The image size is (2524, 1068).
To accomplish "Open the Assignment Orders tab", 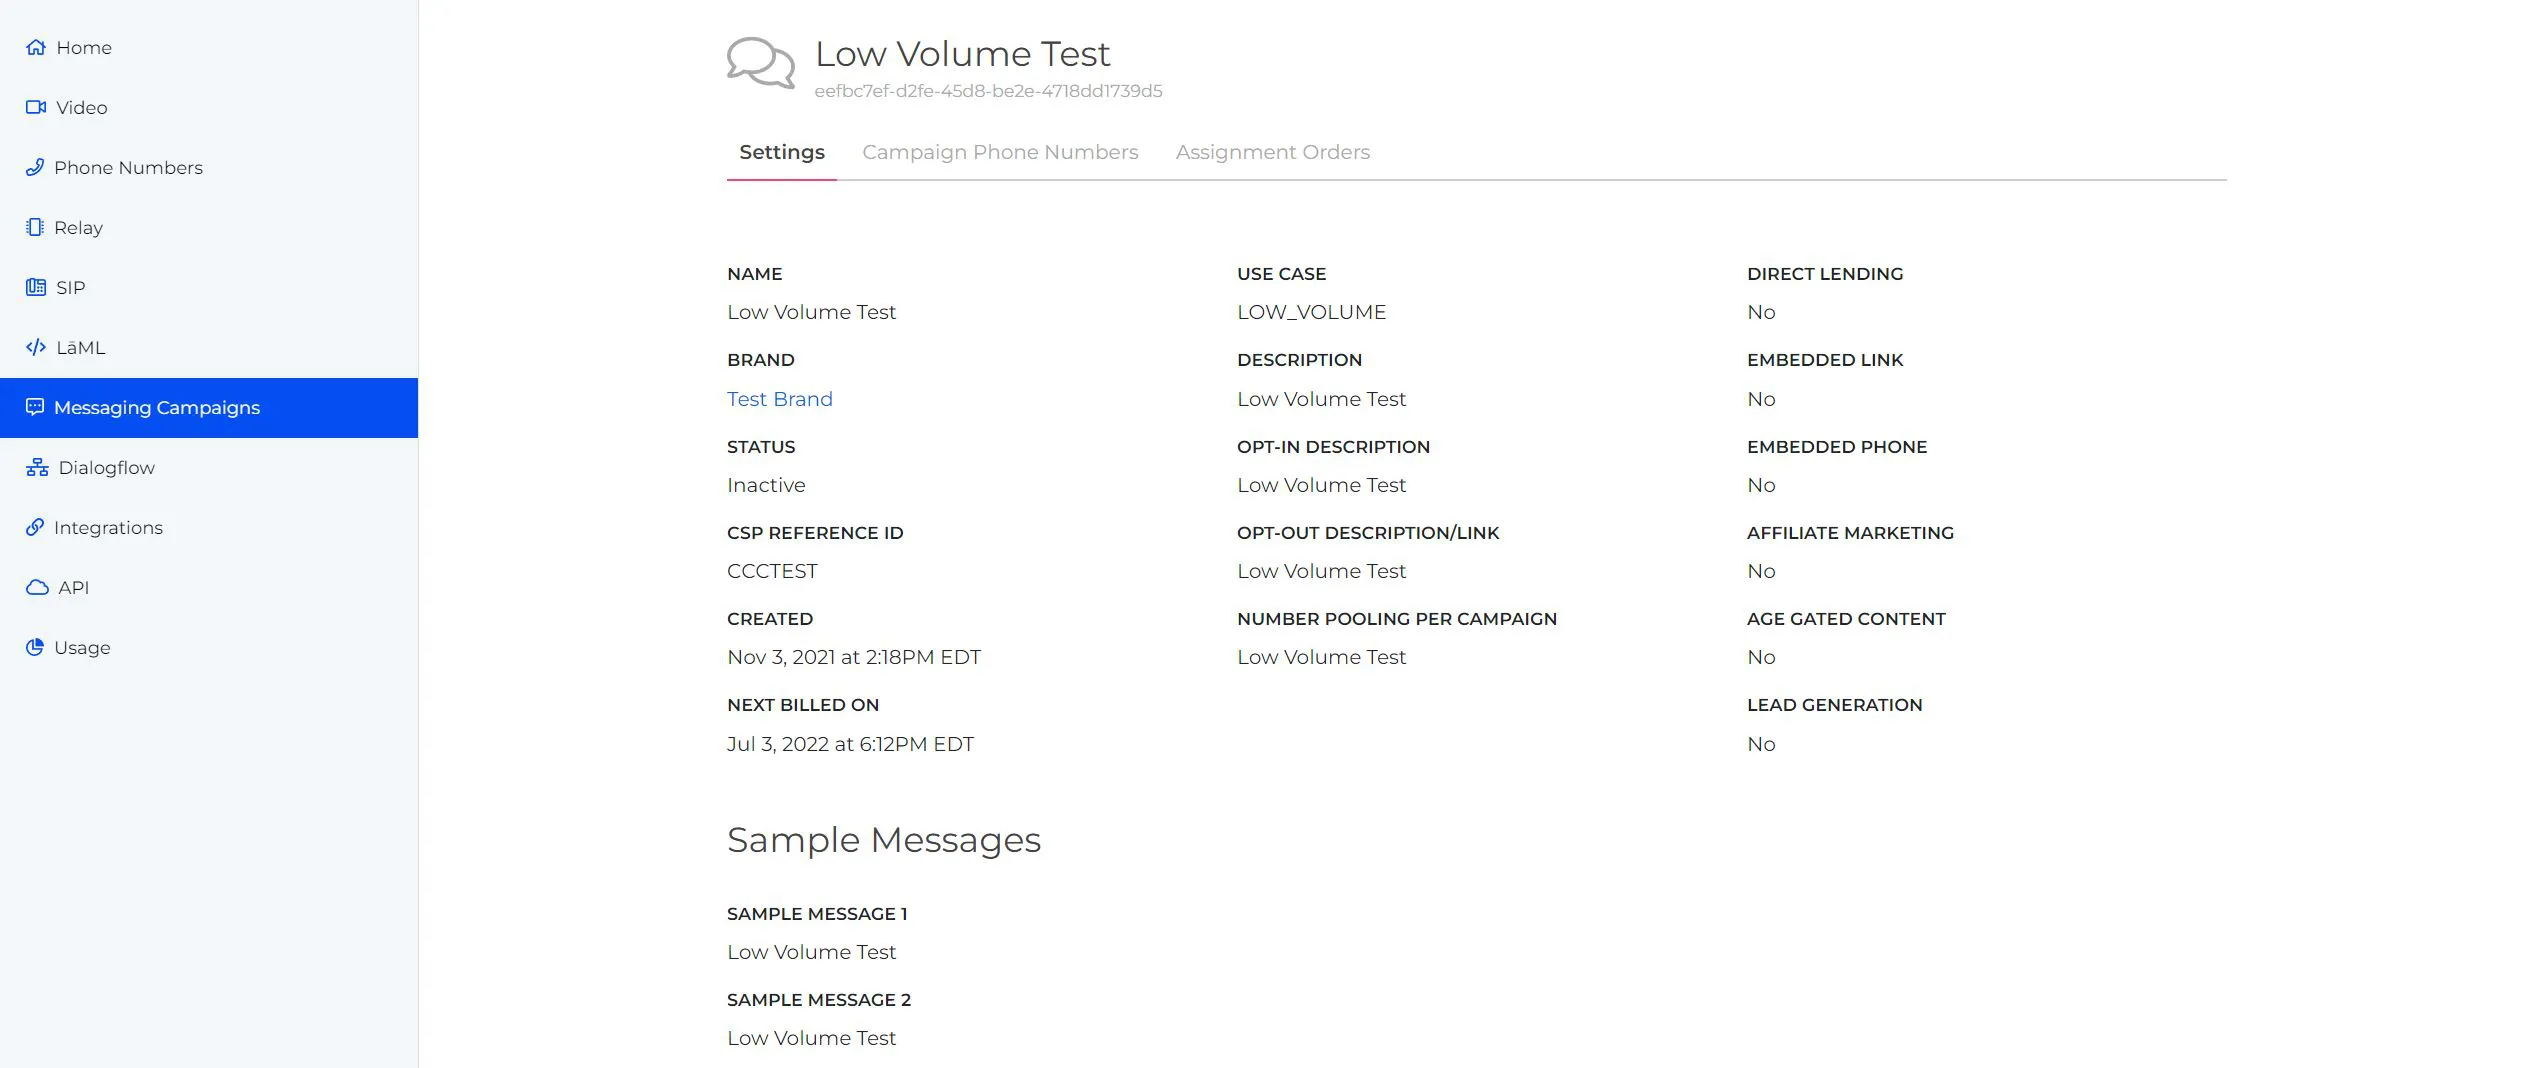I will point(1272,152).
